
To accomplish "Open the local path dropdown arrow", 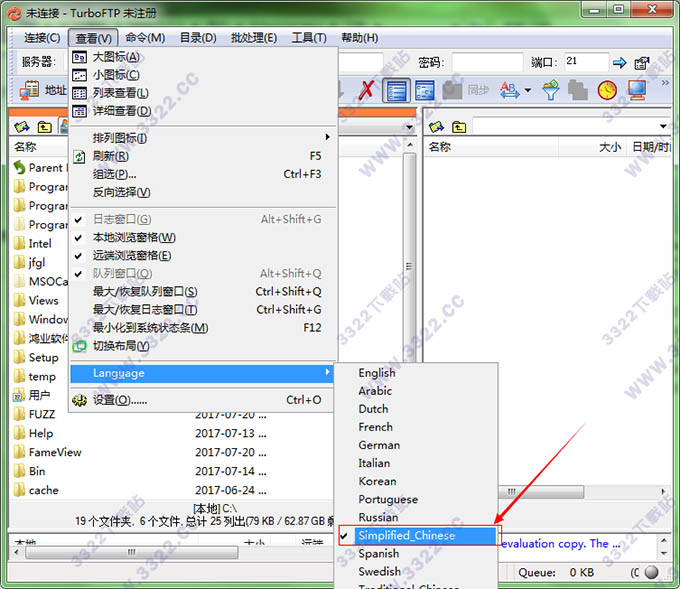I will coord(409,128).
